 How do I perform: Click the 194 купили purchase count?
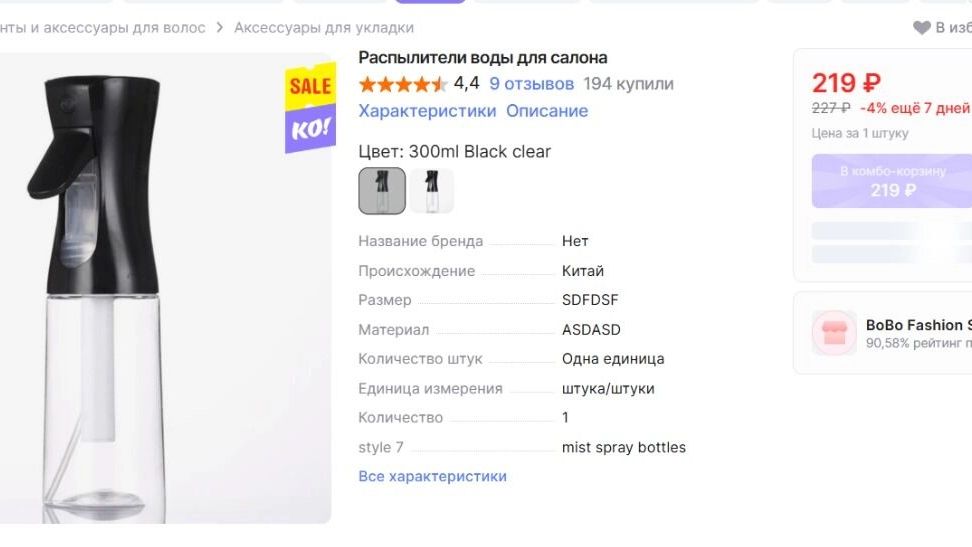[x=629, y=84]
